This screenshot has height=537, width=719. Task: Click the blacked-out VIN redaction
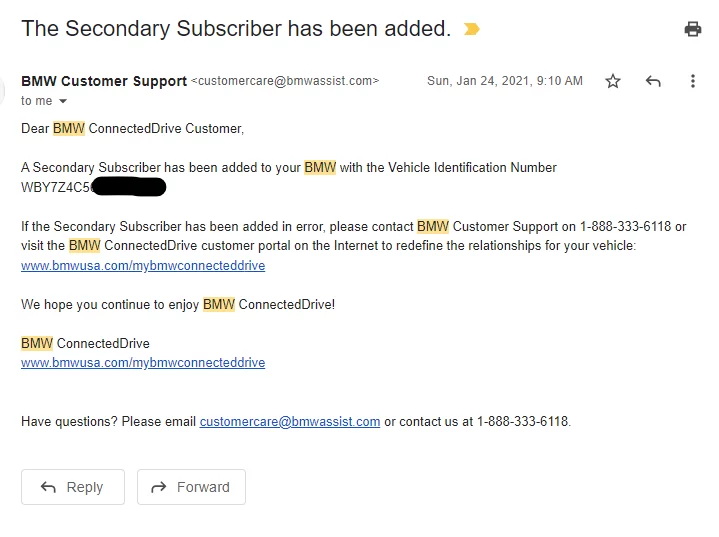point(128,187)
